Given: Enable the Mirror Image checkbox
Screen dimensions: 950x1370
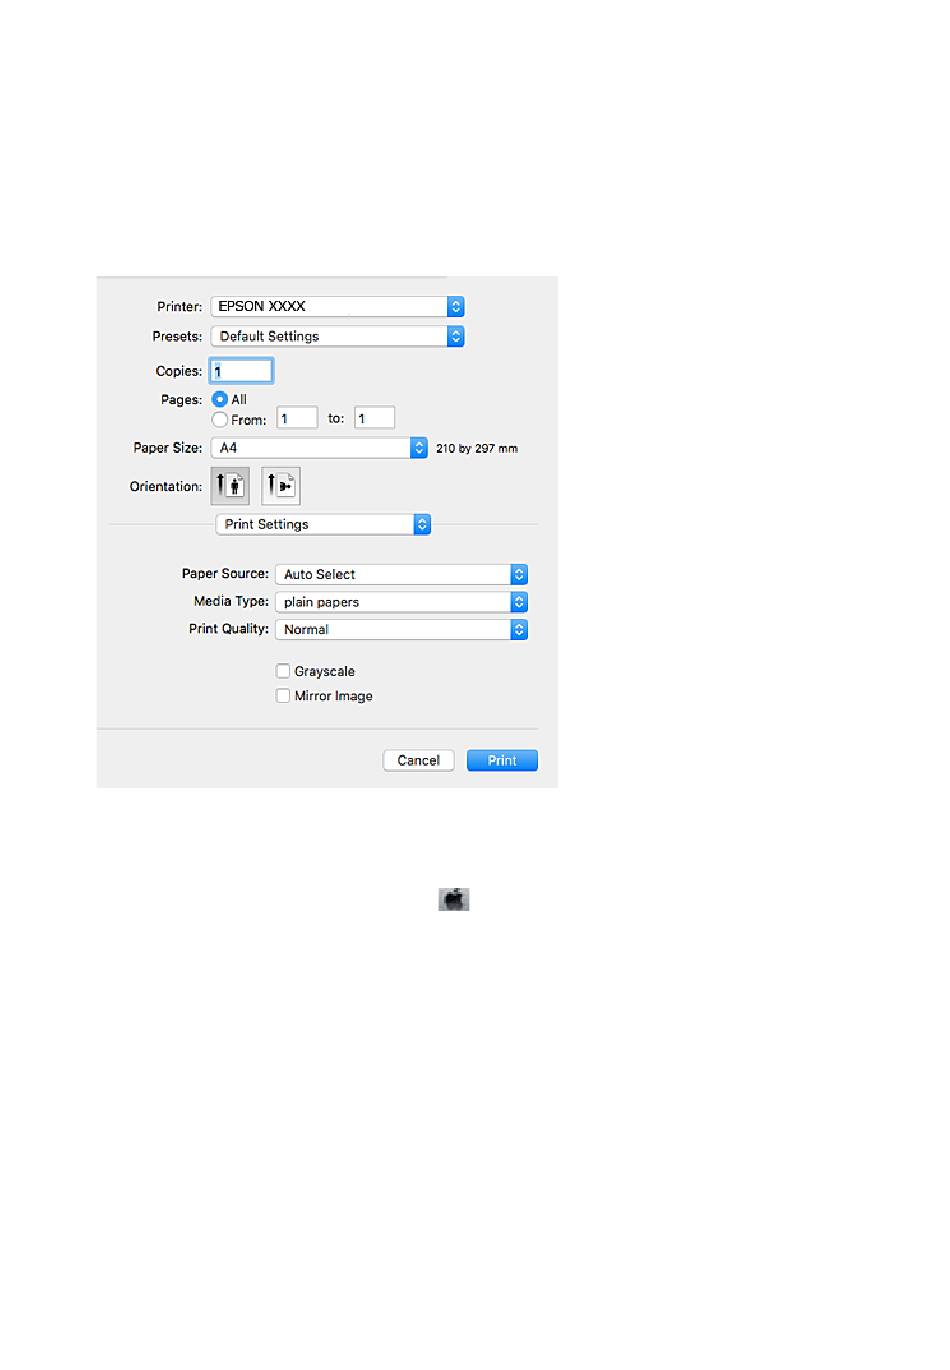Looking at the screenshot, I should pos(283,696).
